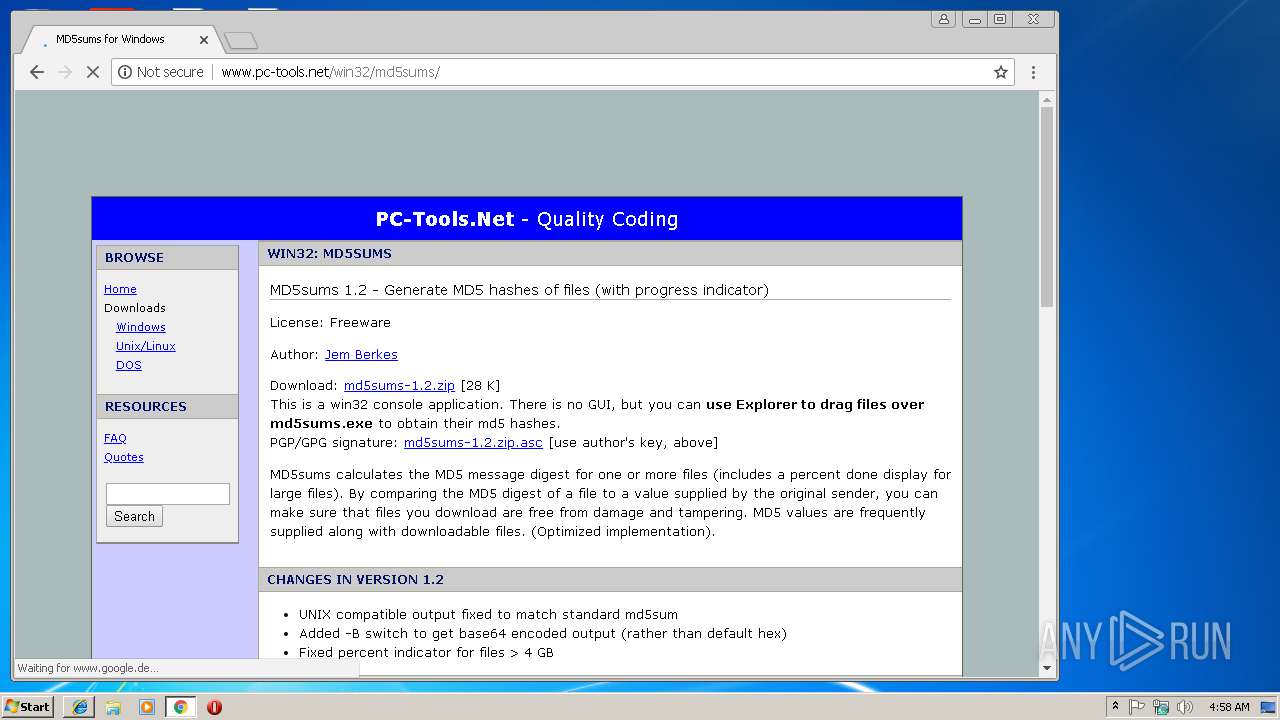1280x720 pixels.
Task: Click the address bar URL
Action: pos(330,72)
